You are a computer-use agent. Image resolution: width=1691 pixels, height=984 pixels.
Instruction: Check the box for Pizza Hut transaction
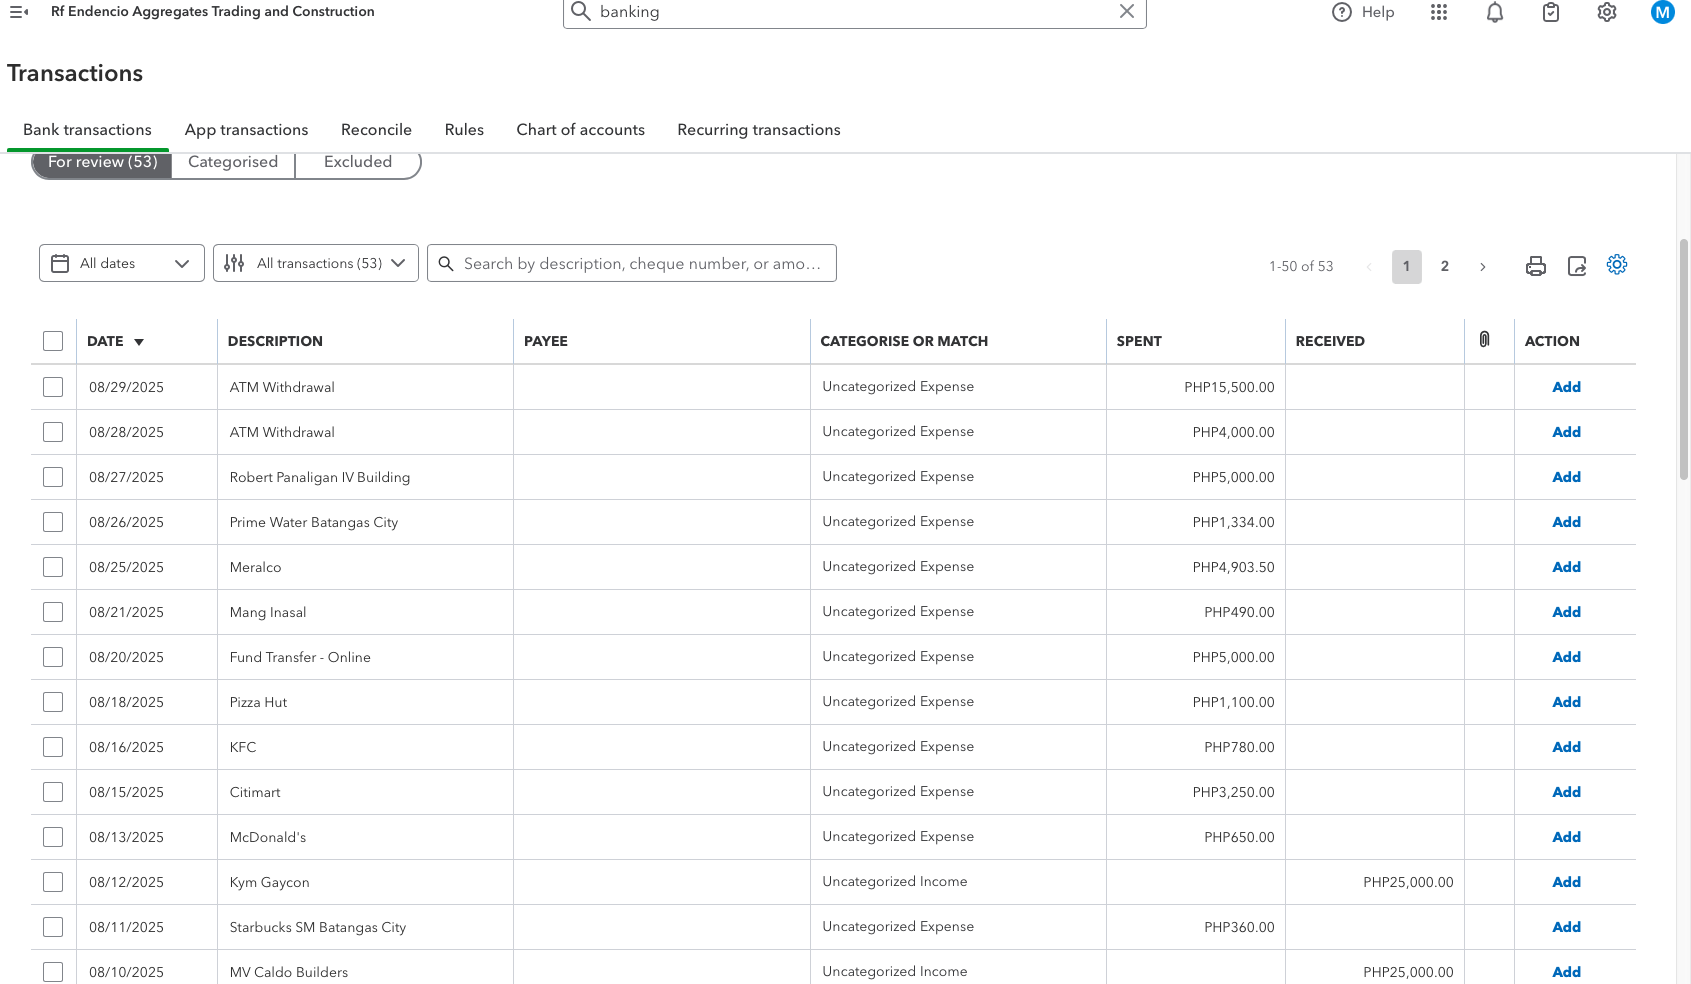tap(53, 702)
